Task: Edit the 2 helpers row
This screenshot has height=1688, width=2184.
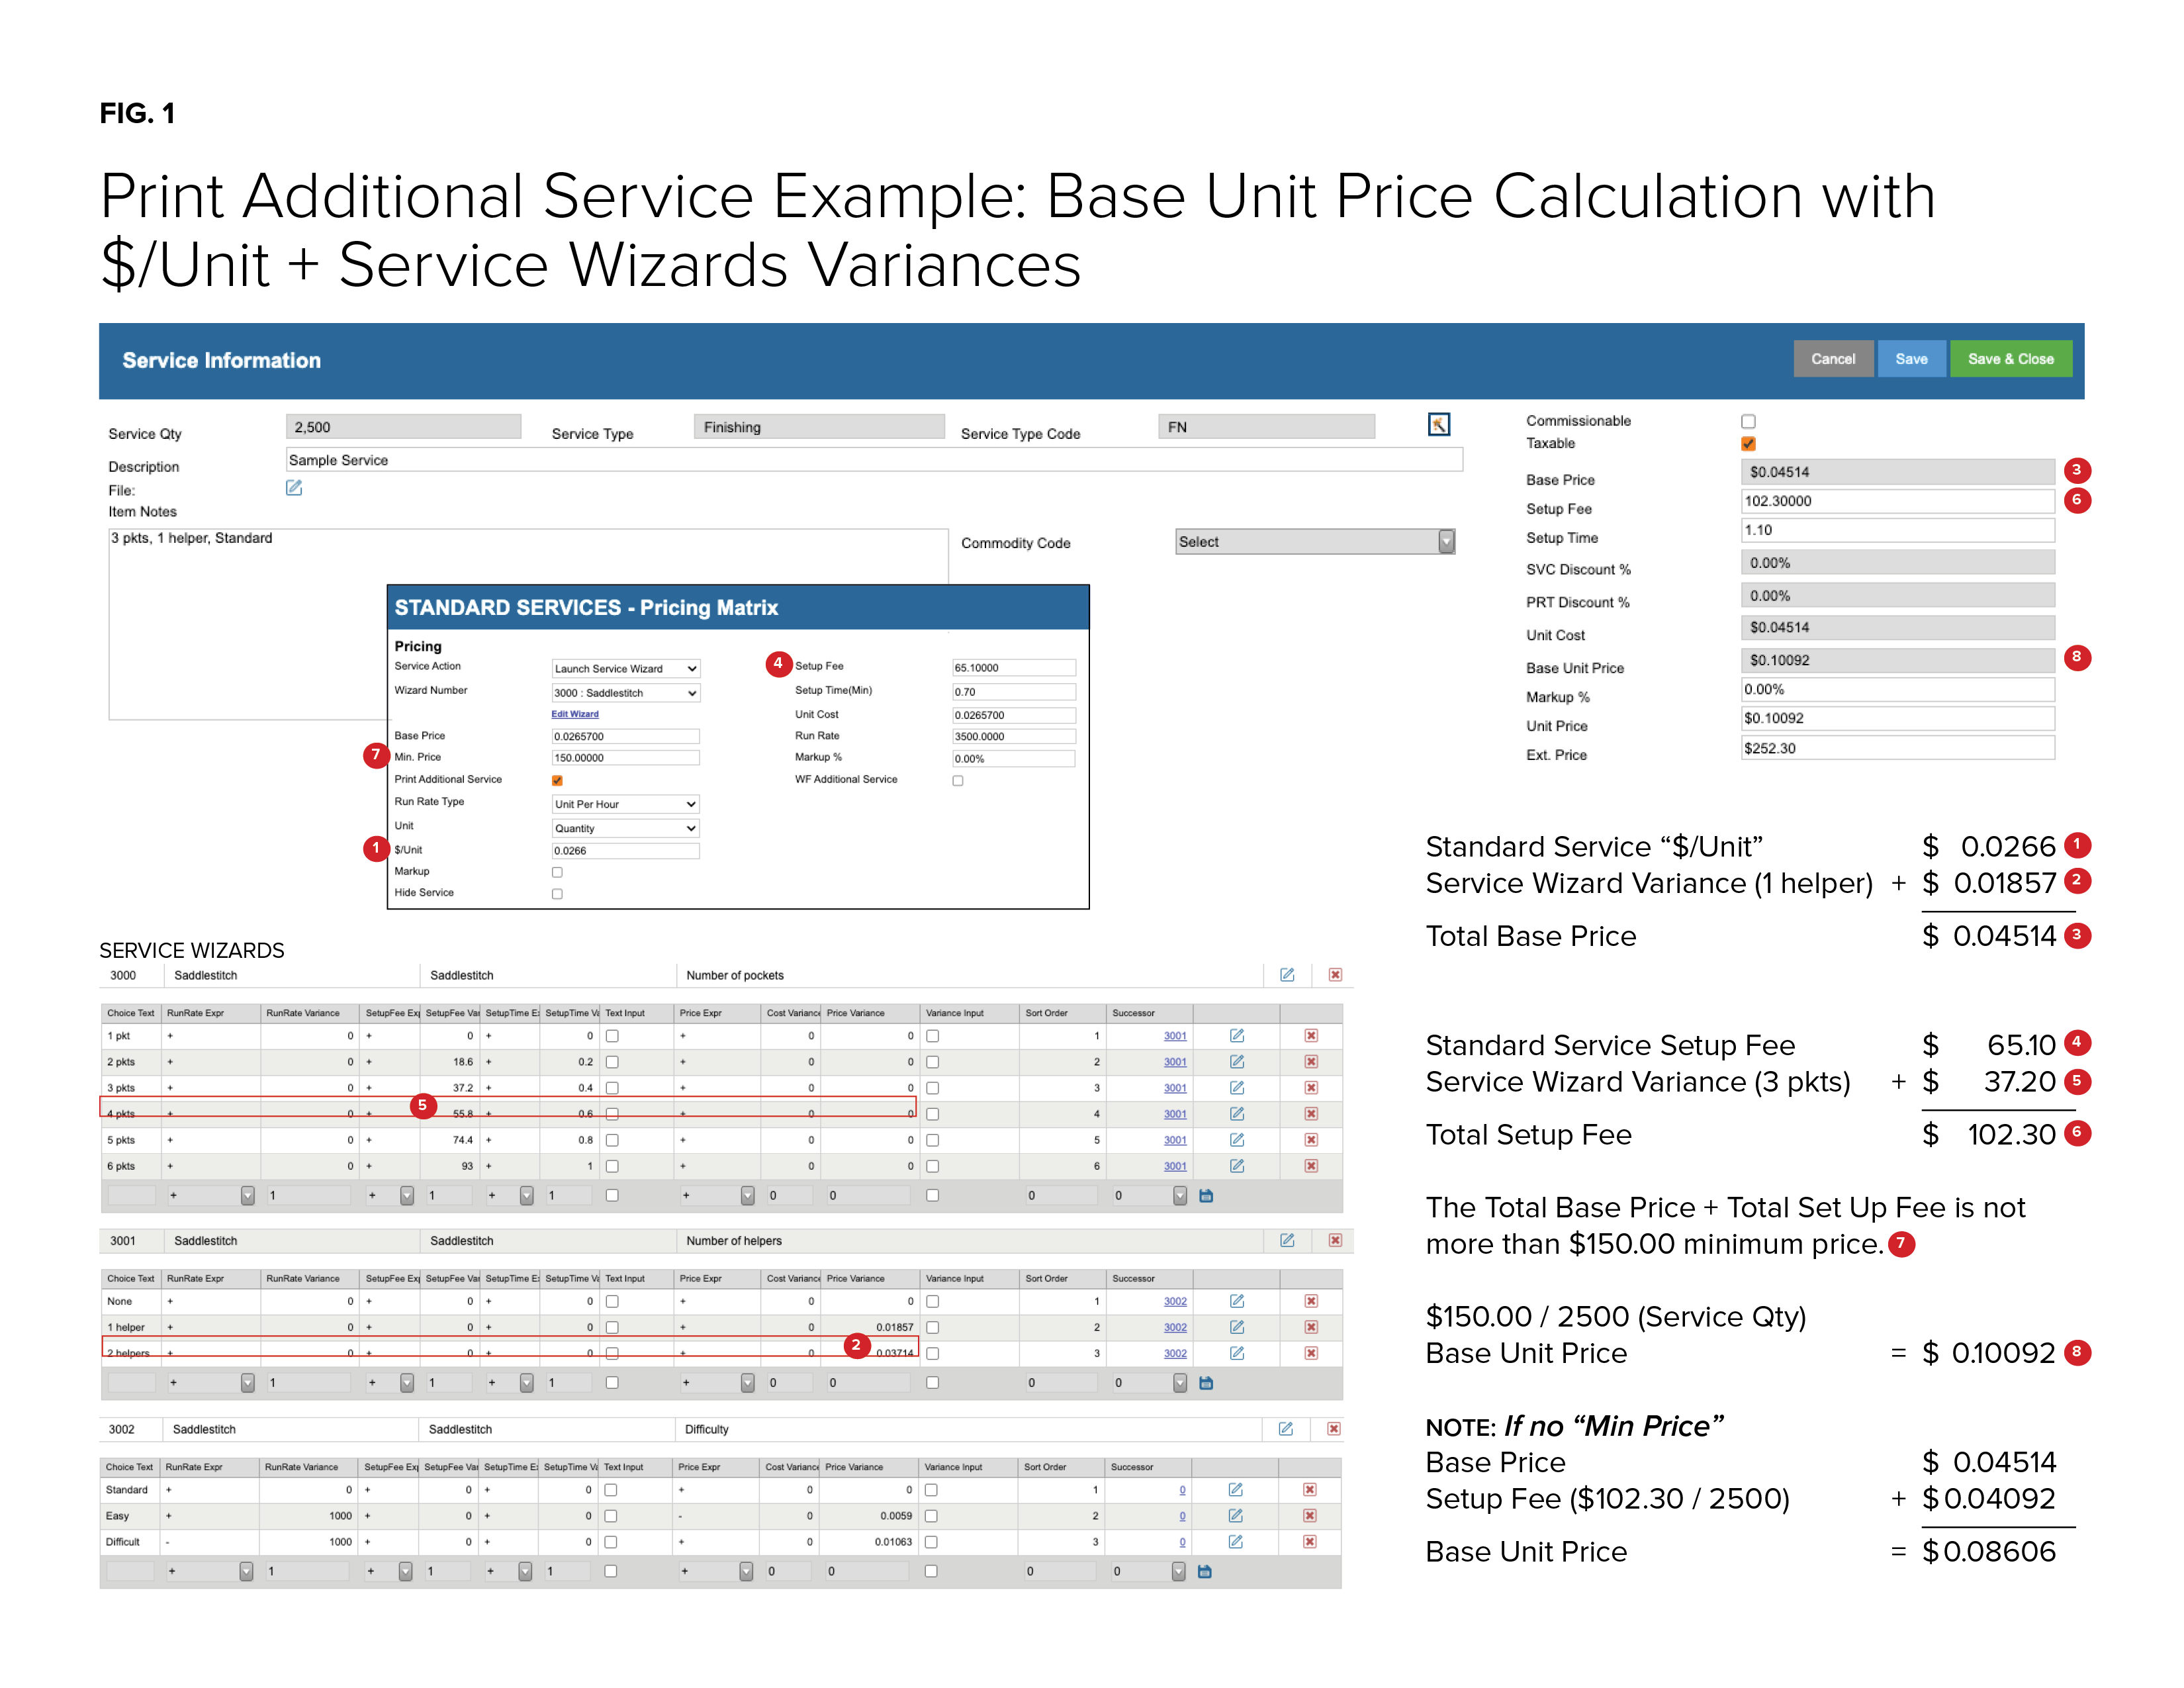Action: [1237, 1353]
